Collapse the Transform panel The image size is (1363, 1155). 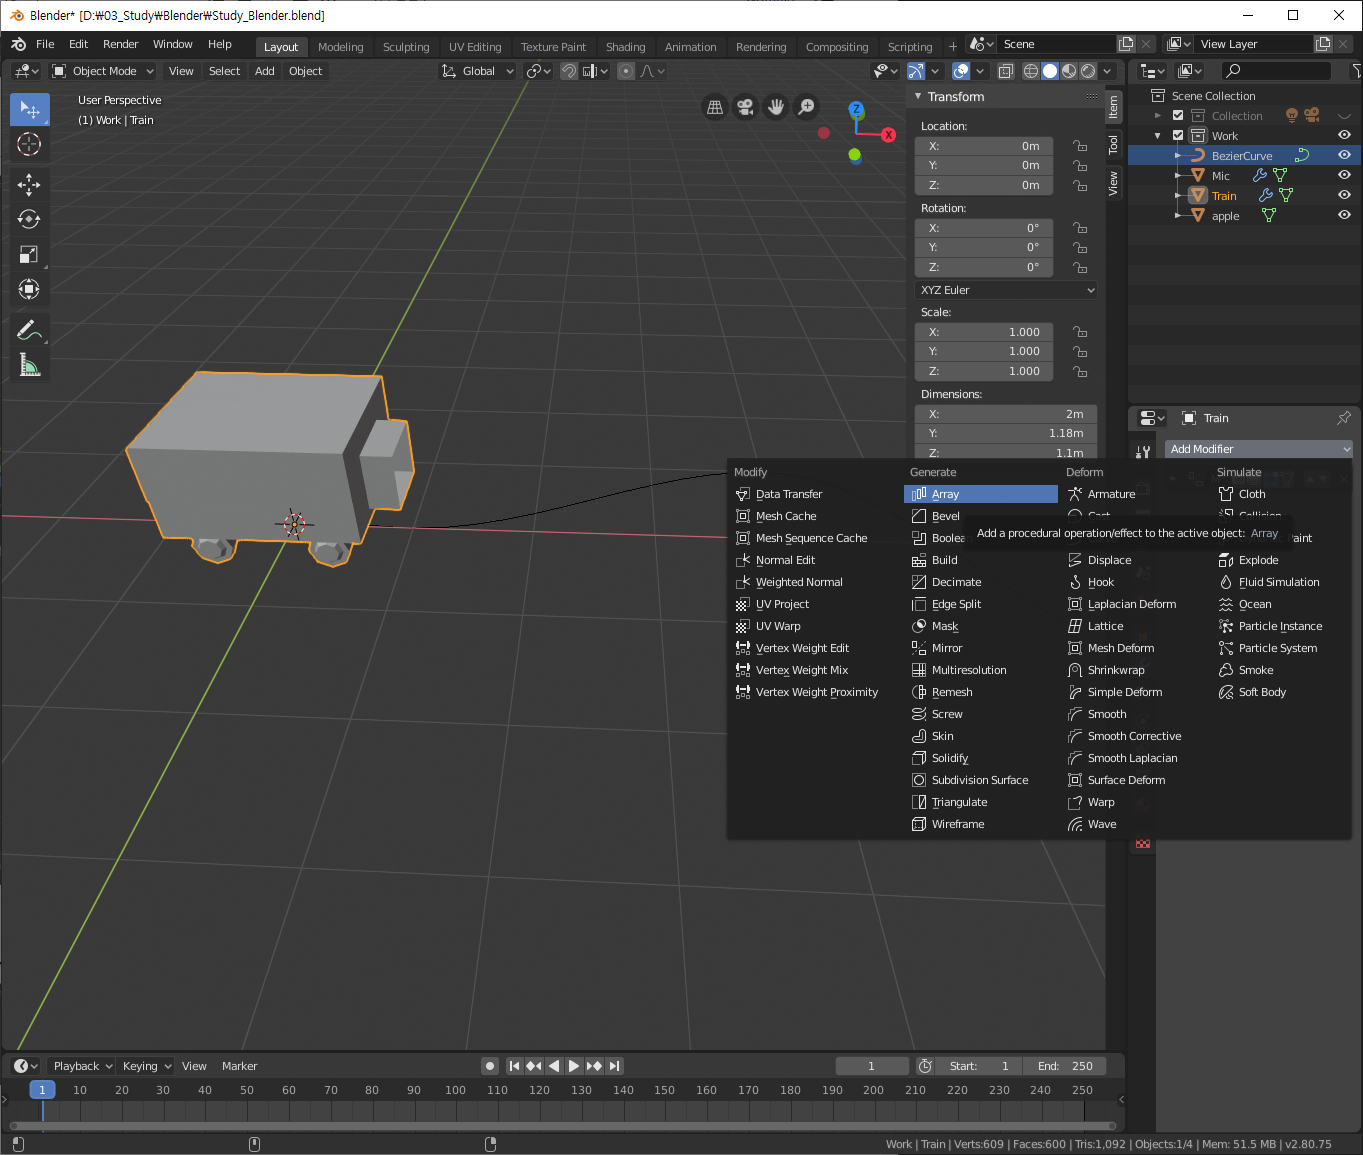(918, 97)
